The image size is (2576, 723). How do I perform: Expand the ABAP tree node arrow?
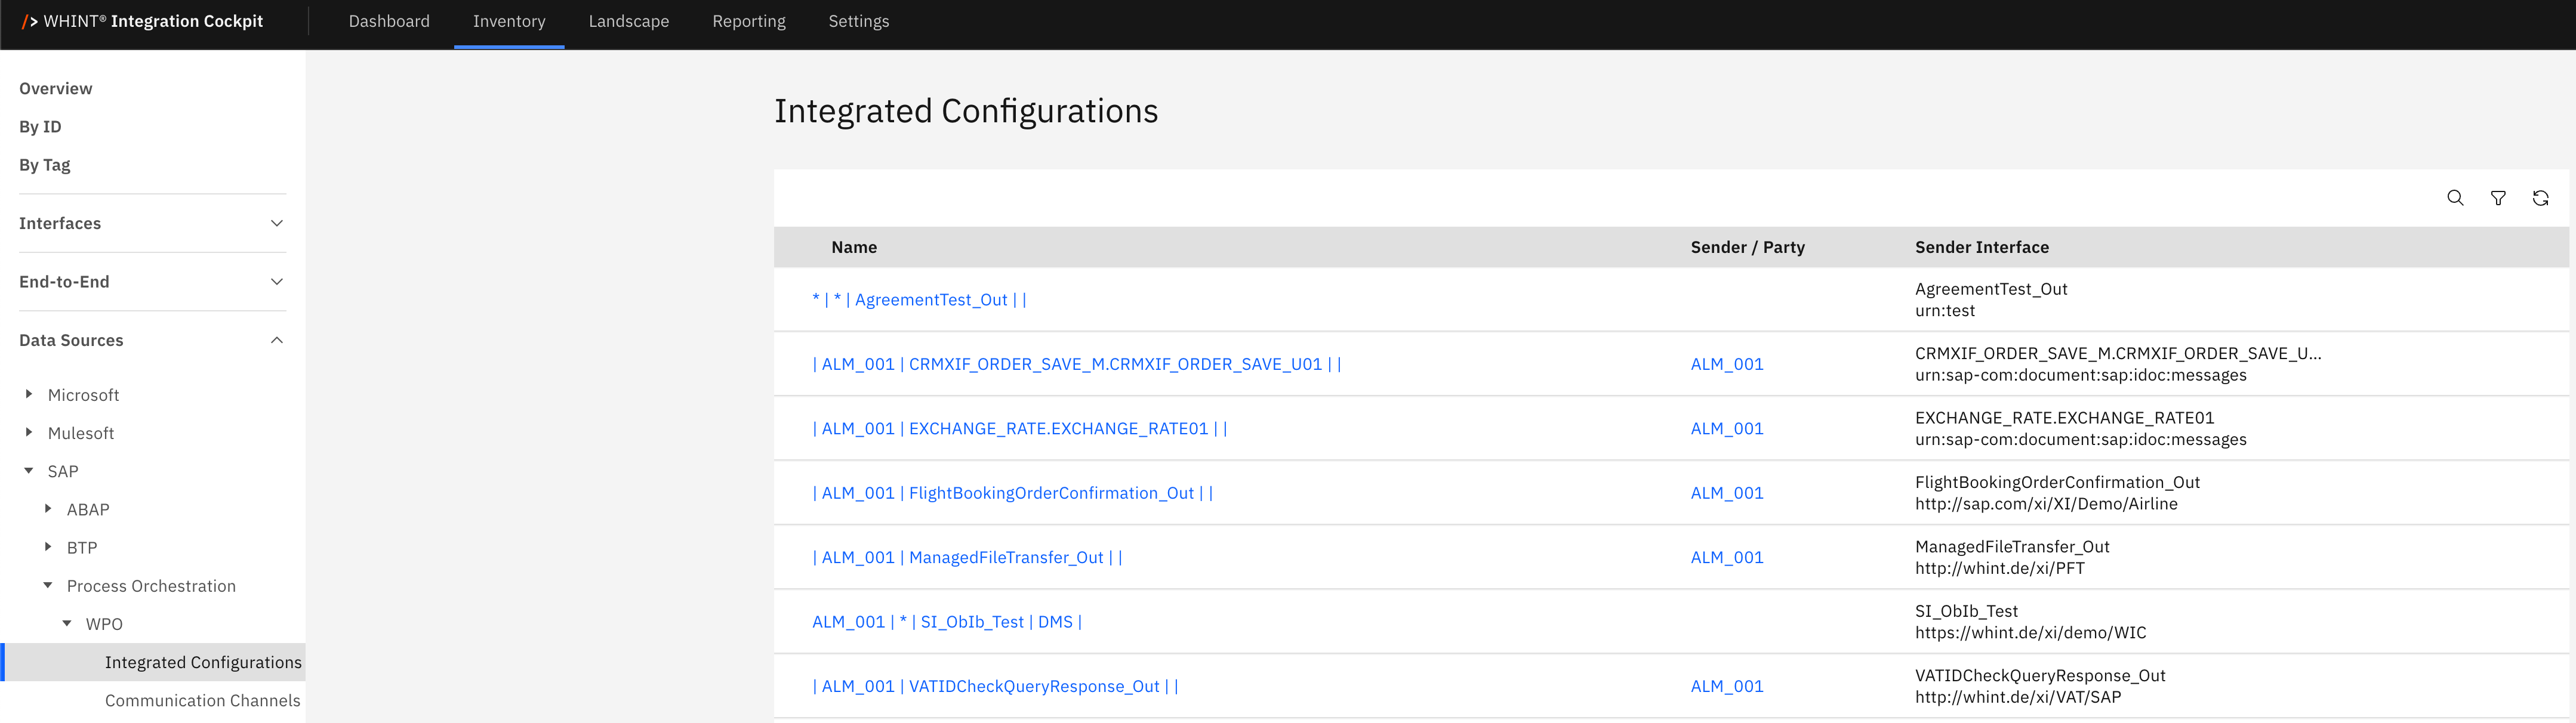[48, 509]
